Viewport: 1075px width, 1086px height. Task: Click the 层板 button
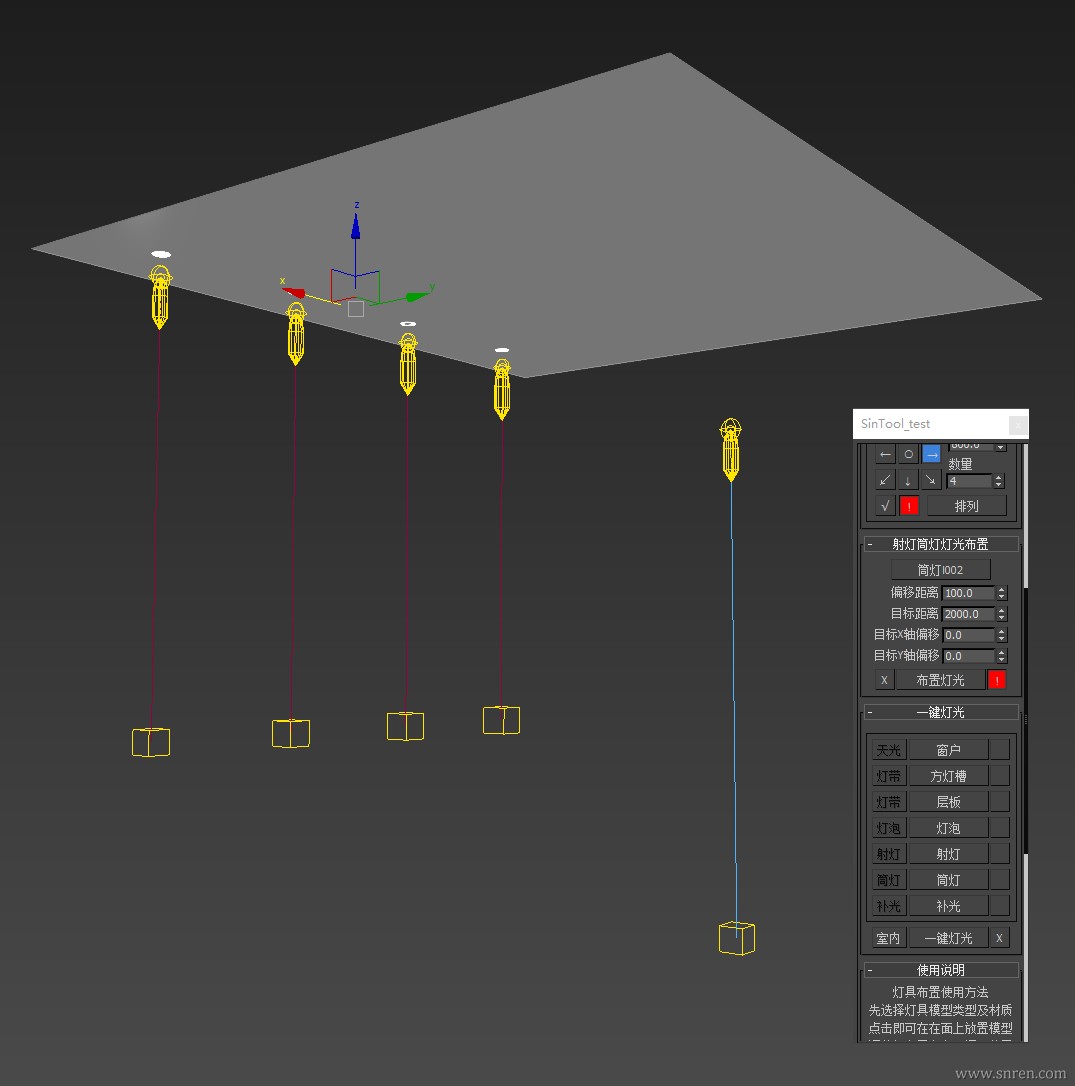(x=948, y=802)
